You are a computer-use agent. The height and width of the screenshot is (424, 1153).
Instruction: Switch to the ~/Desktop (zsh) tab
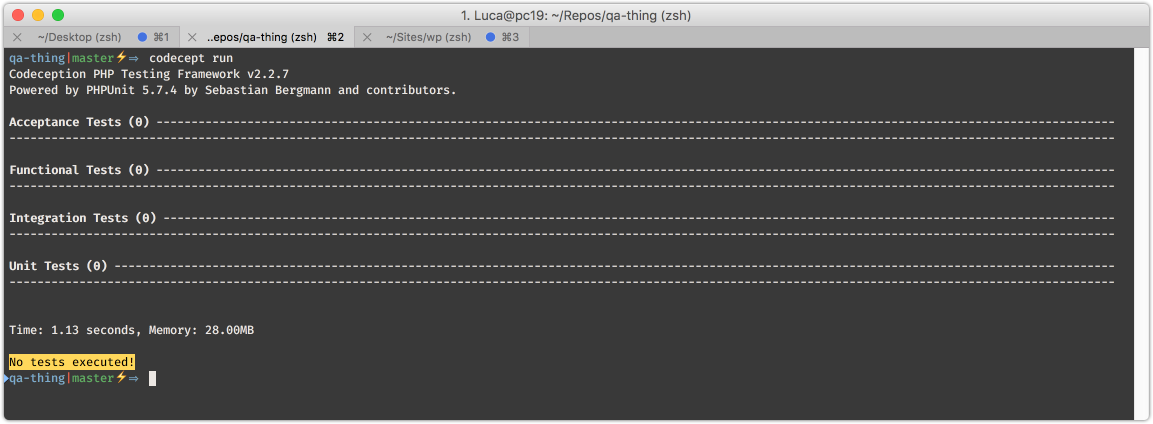pos(79,37)
